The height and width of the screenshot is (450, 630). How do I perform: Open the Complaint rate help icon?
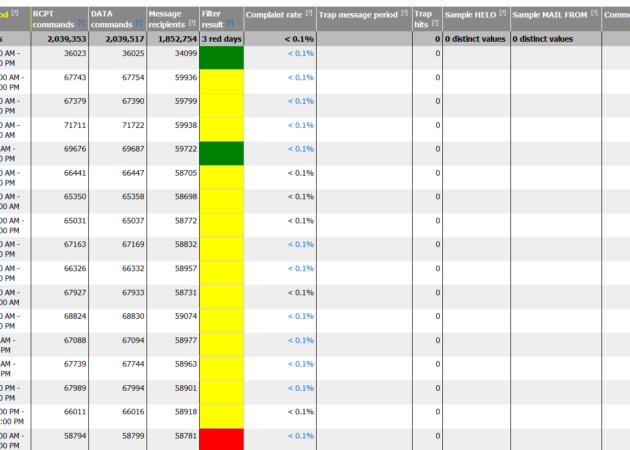tap(309, 13)
